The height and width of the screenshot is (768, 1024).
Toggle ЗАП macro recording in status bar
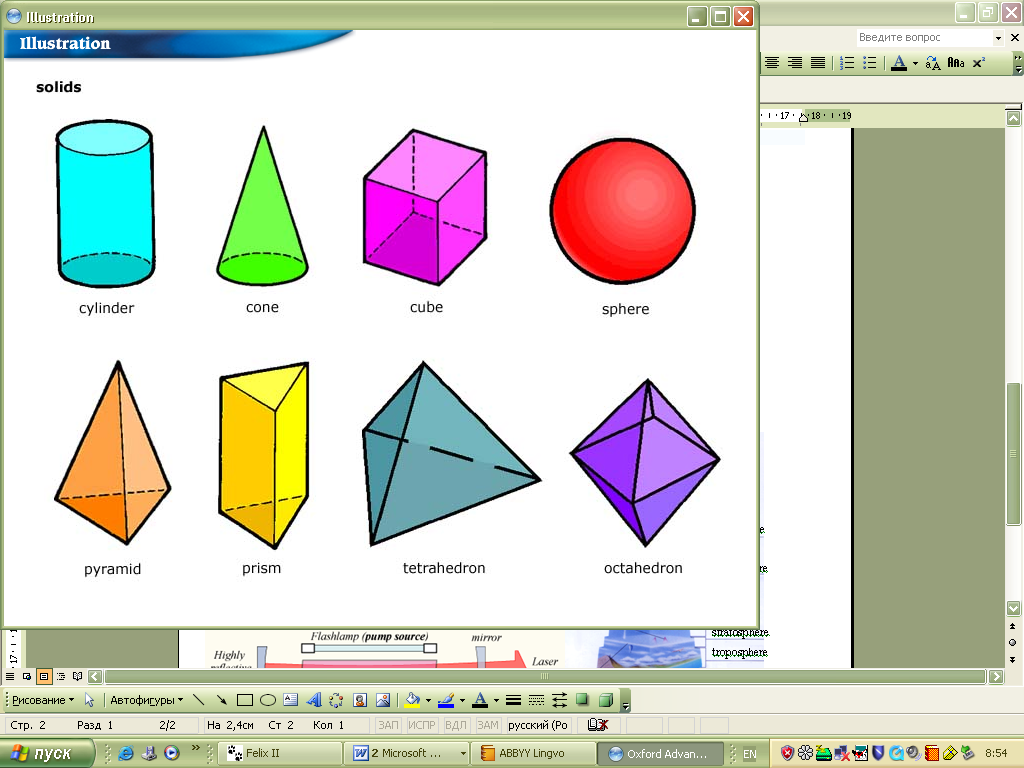click(x=388, y=725)
